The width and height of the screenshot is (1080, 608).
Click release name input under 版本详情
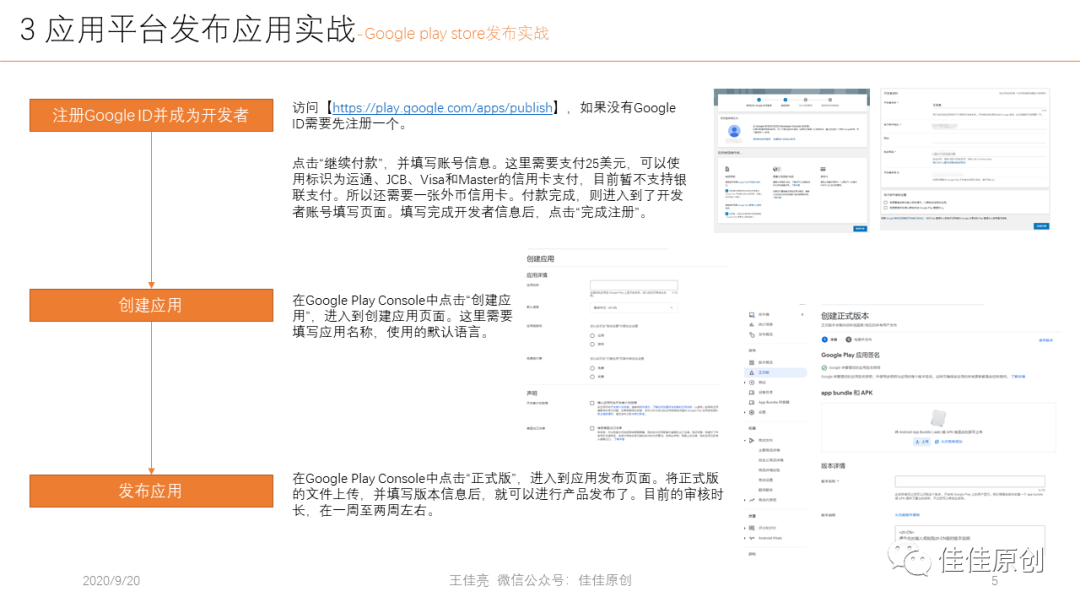pyautogui.click(x=970, y=481)
